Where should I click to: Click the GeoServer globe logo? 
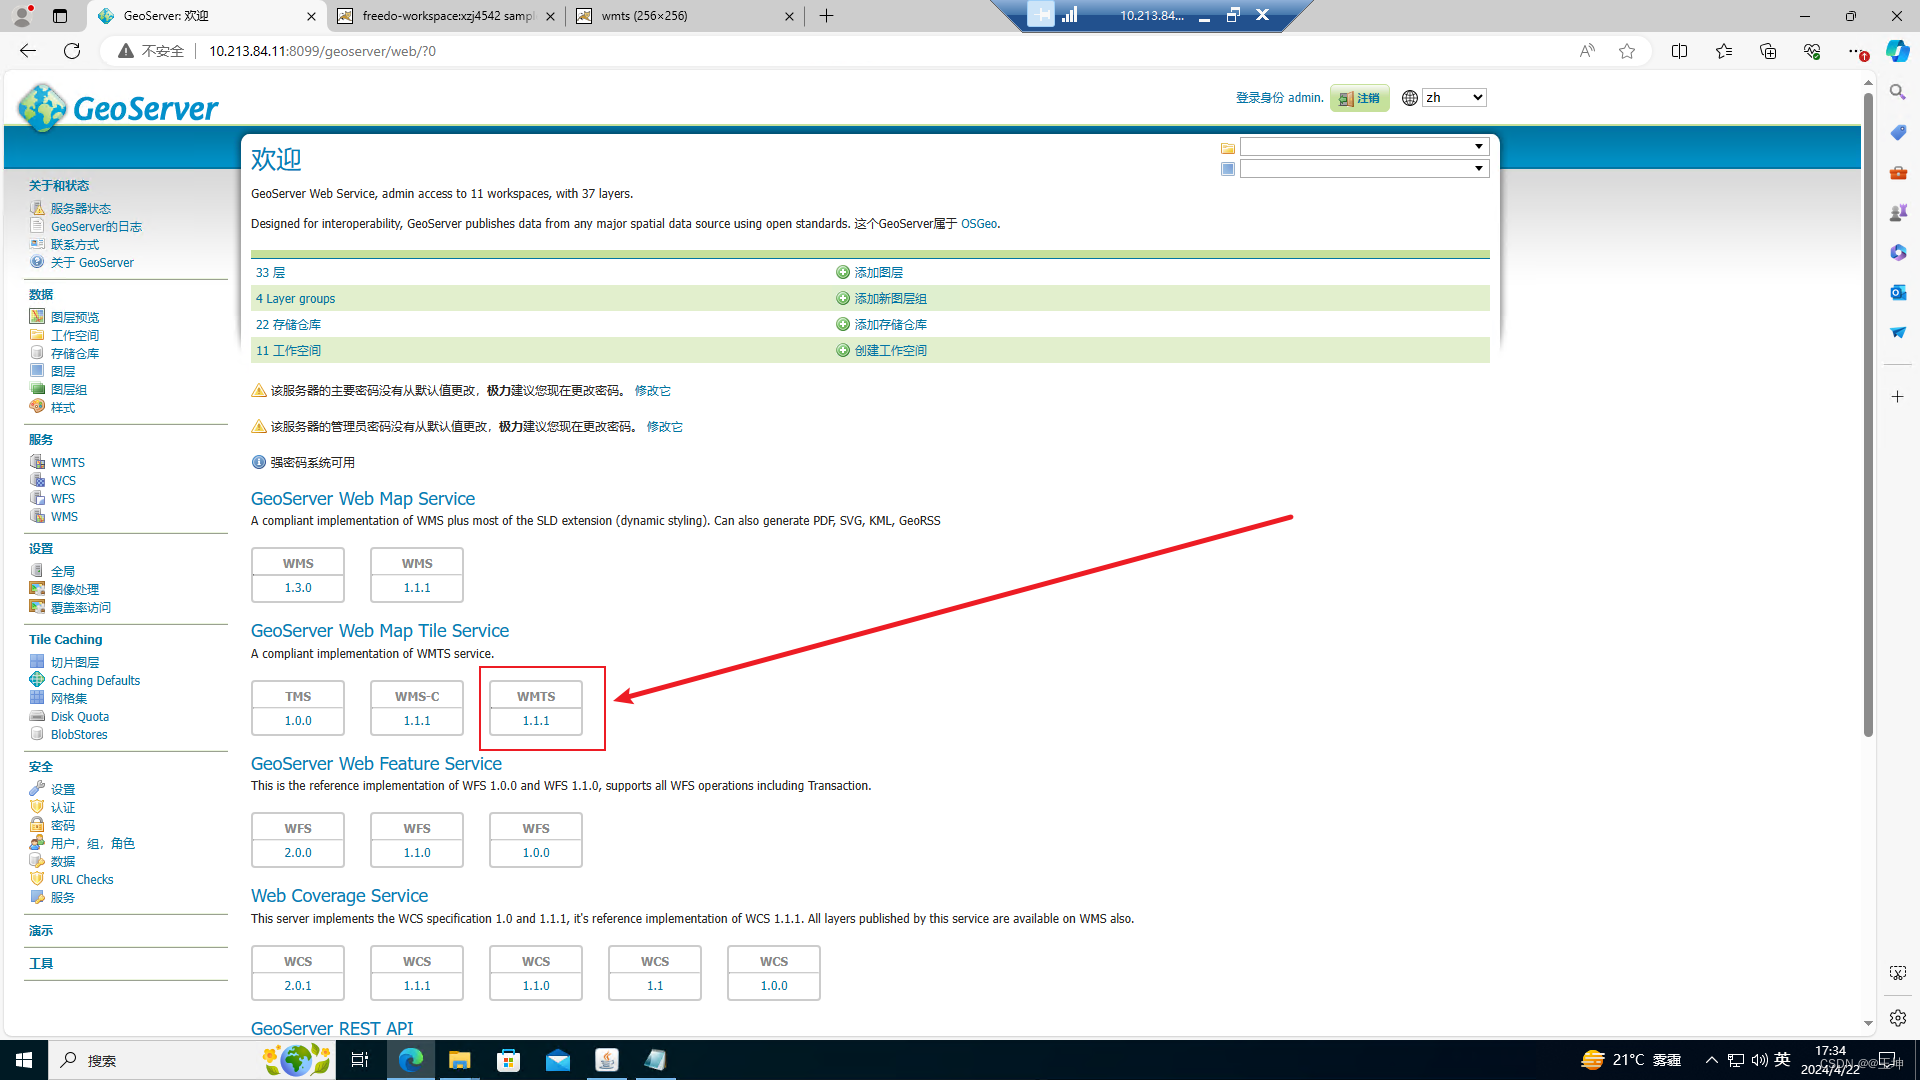42,107
